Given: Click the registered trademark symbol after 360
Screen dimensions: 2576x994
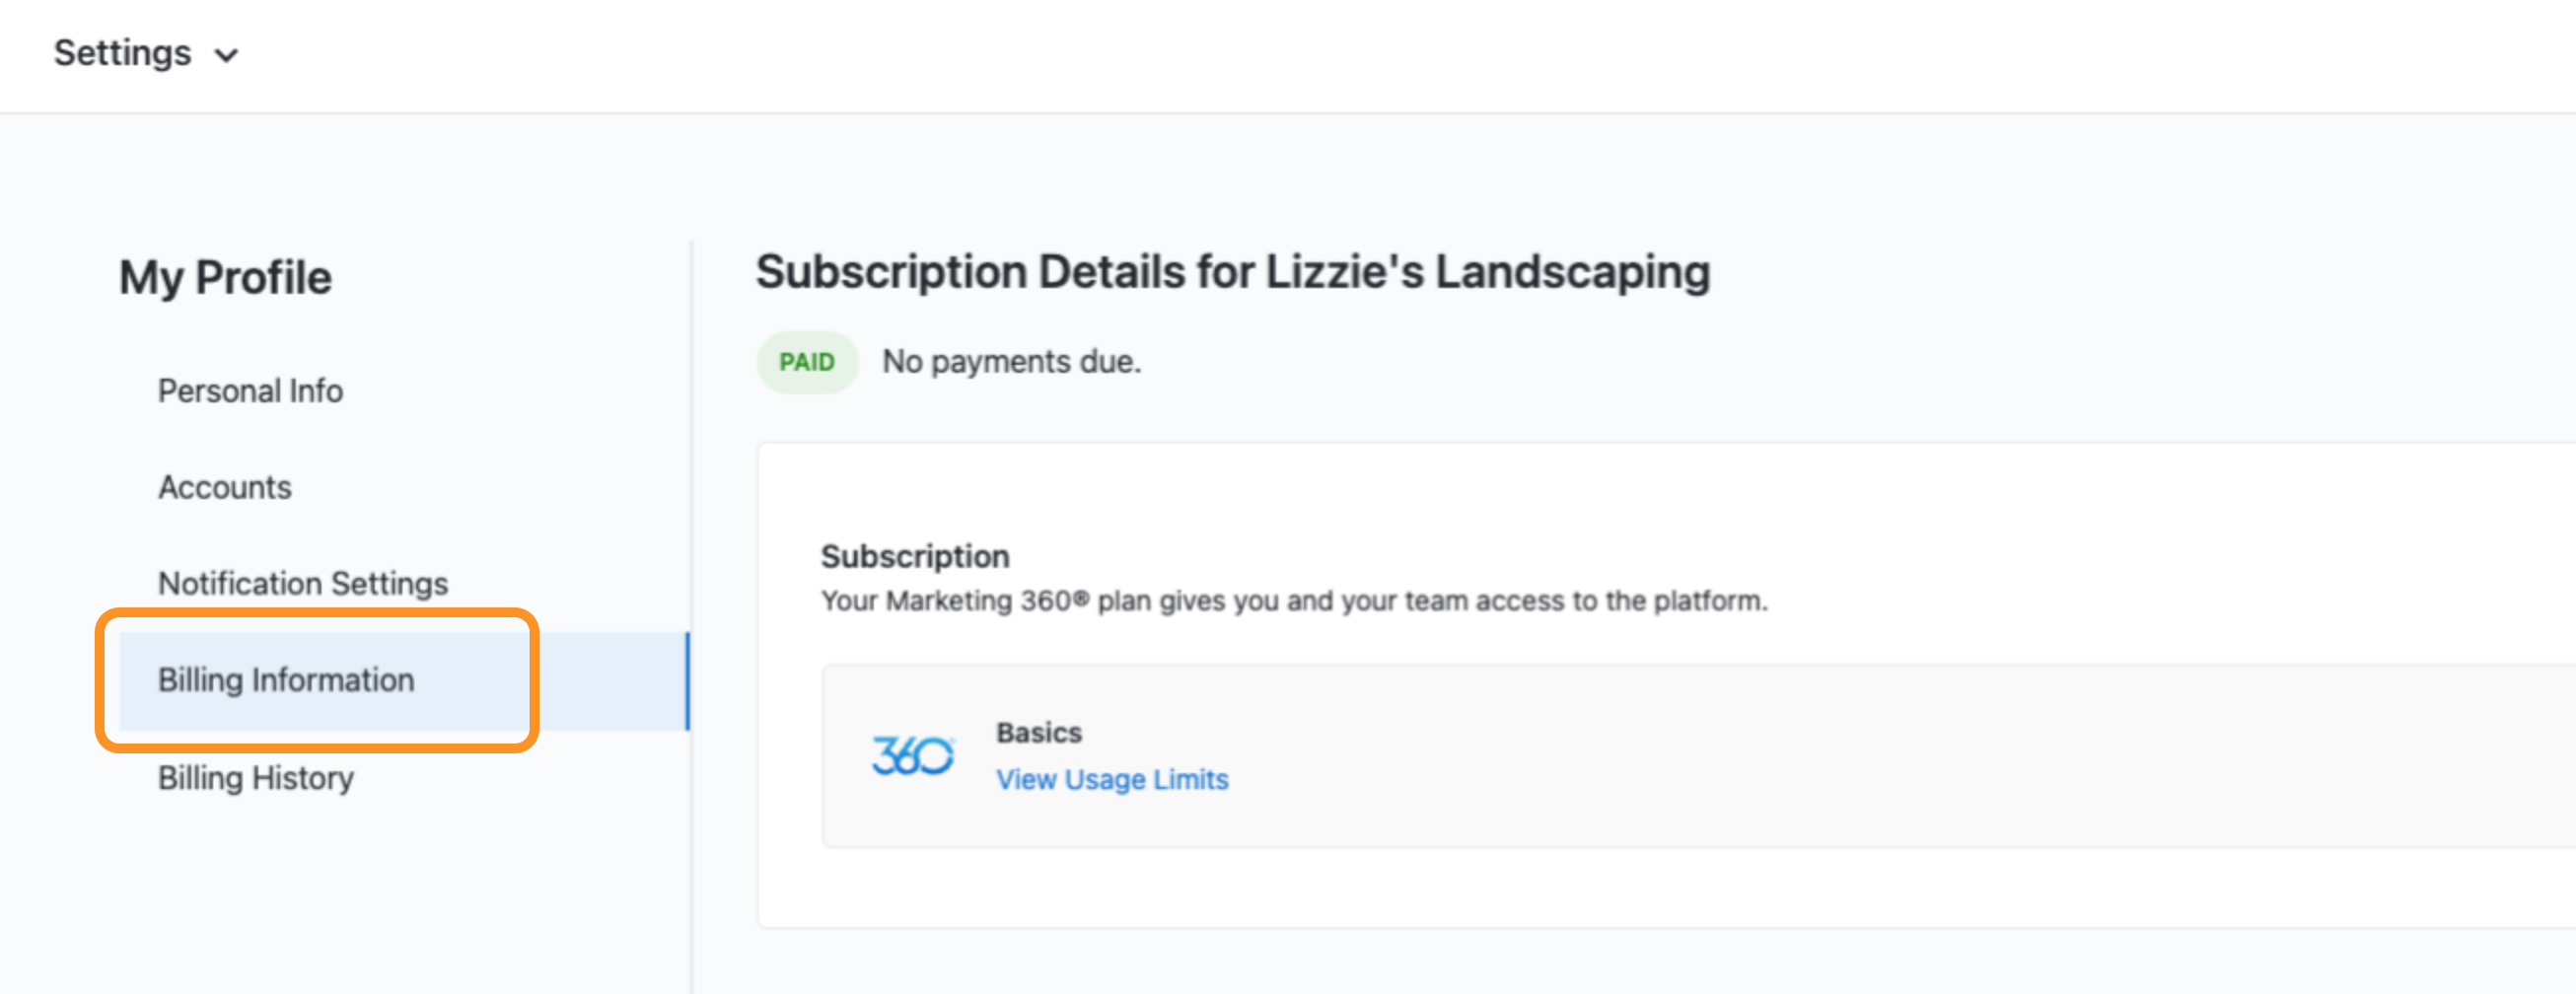Looking at the screenshot, I should (x=1081, y=598).
